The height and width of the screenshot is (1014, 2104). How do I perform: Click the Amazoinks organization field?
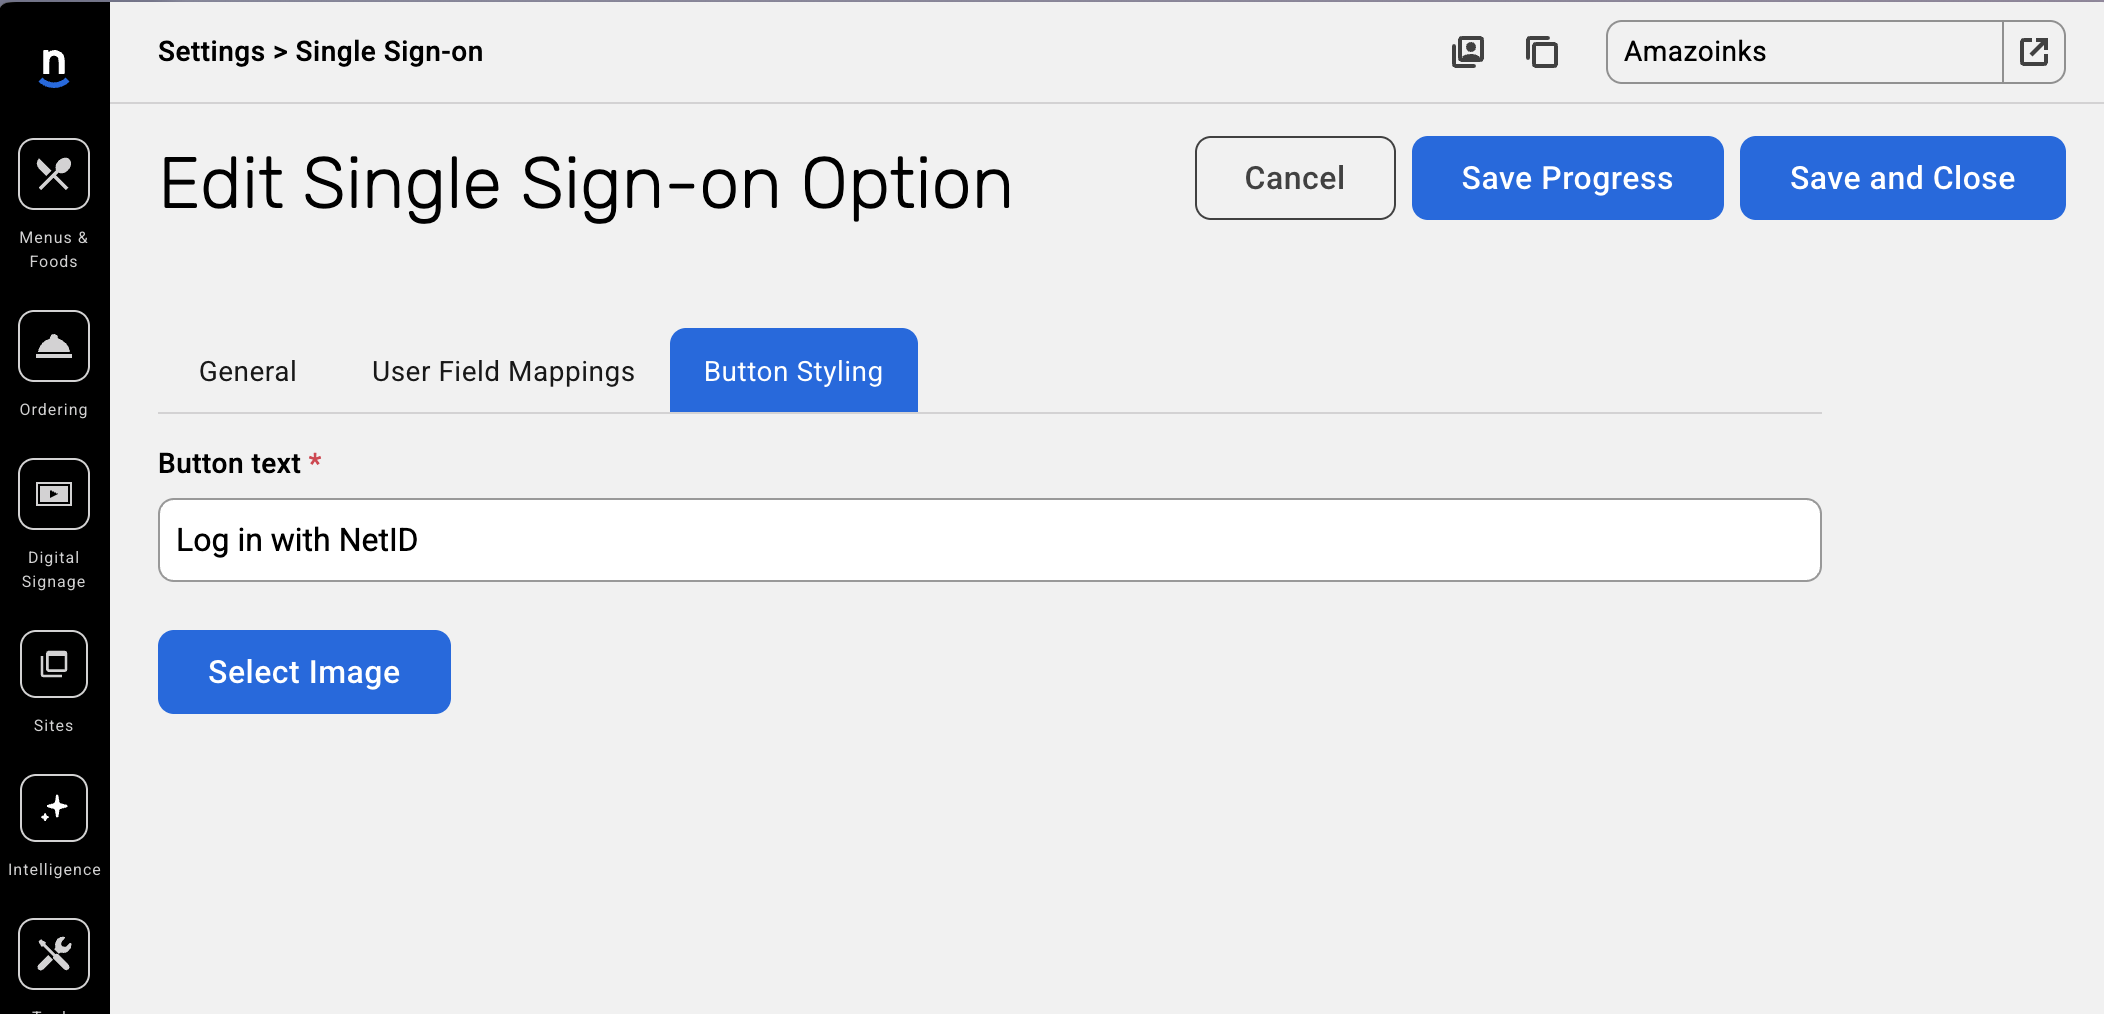[1804, 52]
